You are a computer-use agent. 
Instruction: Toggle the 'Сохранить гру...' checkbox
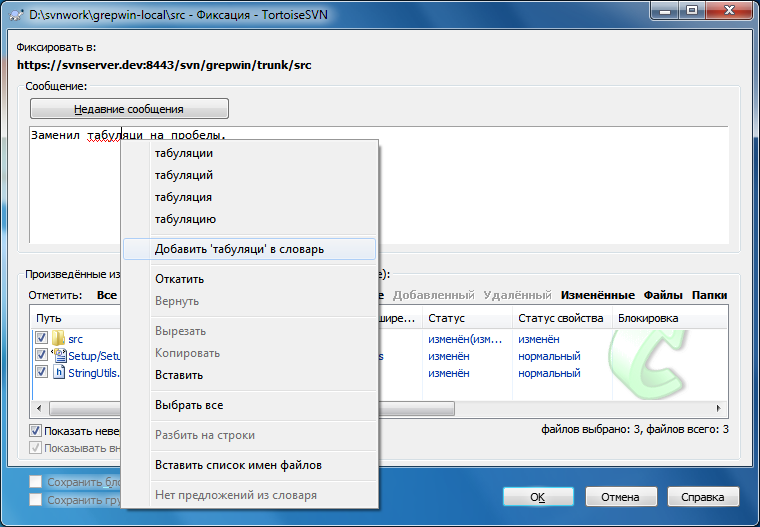(x=35, y=499)
